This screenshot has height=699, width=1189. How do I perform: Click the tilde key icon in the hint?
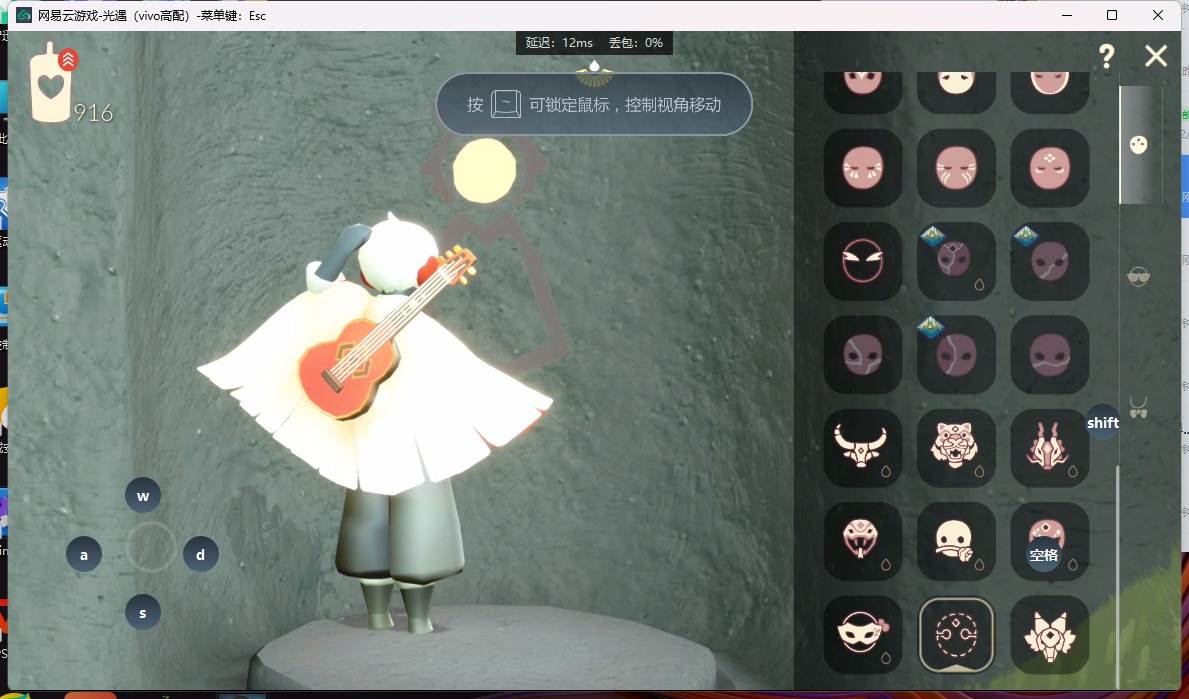pyautogui.click(x=506, y=104)
